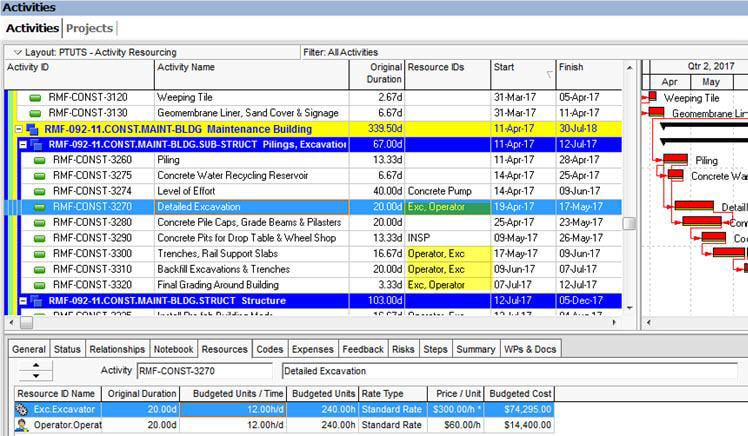Image resolution: width=748 pixels, height=436 pixels.
Task: Open the Relationships details tab
Action: point(118,349)
